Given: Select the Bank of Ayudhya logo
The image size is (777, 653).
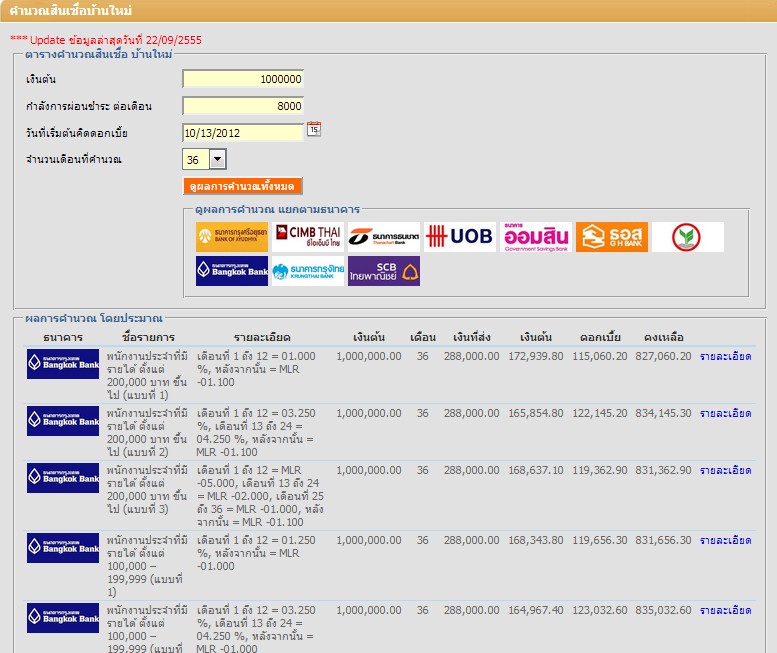Looking at the screenshot, I should 232,237.
